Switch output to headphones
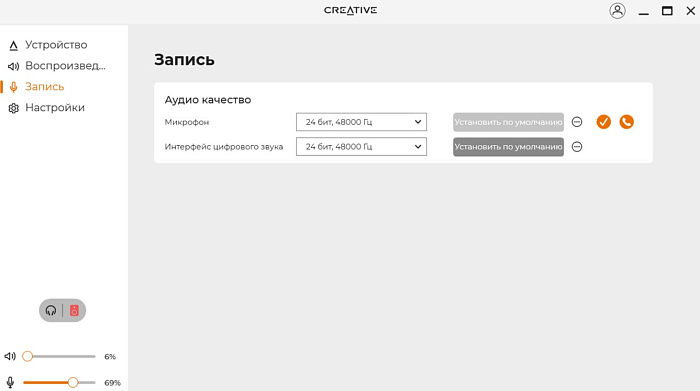The image size is (700, 391). pyautogui.click(x=51, y=310)
